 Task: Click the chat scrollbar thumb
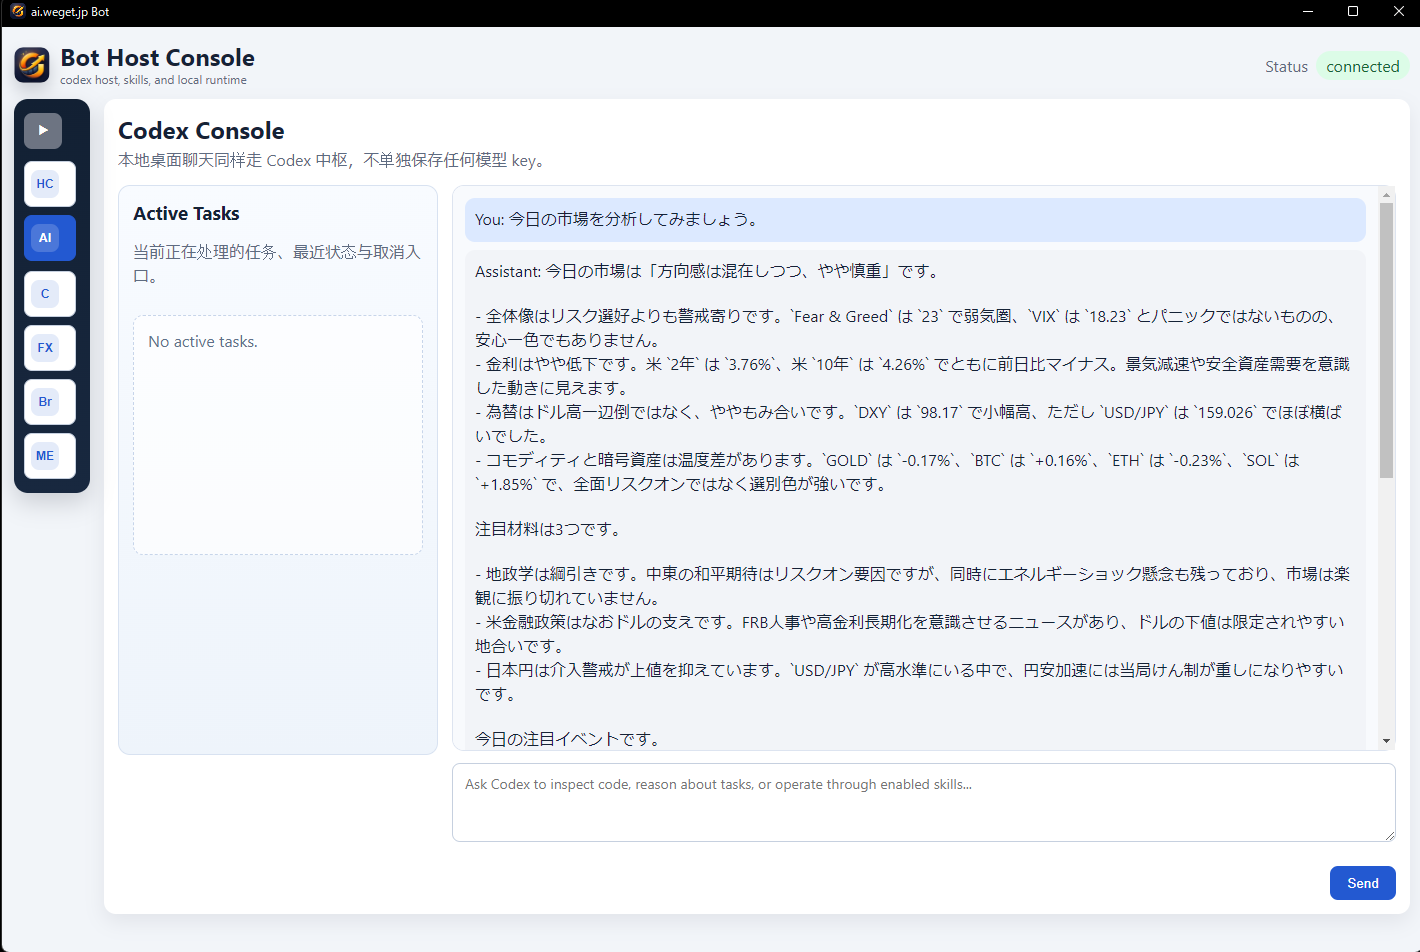[1386, 340]
